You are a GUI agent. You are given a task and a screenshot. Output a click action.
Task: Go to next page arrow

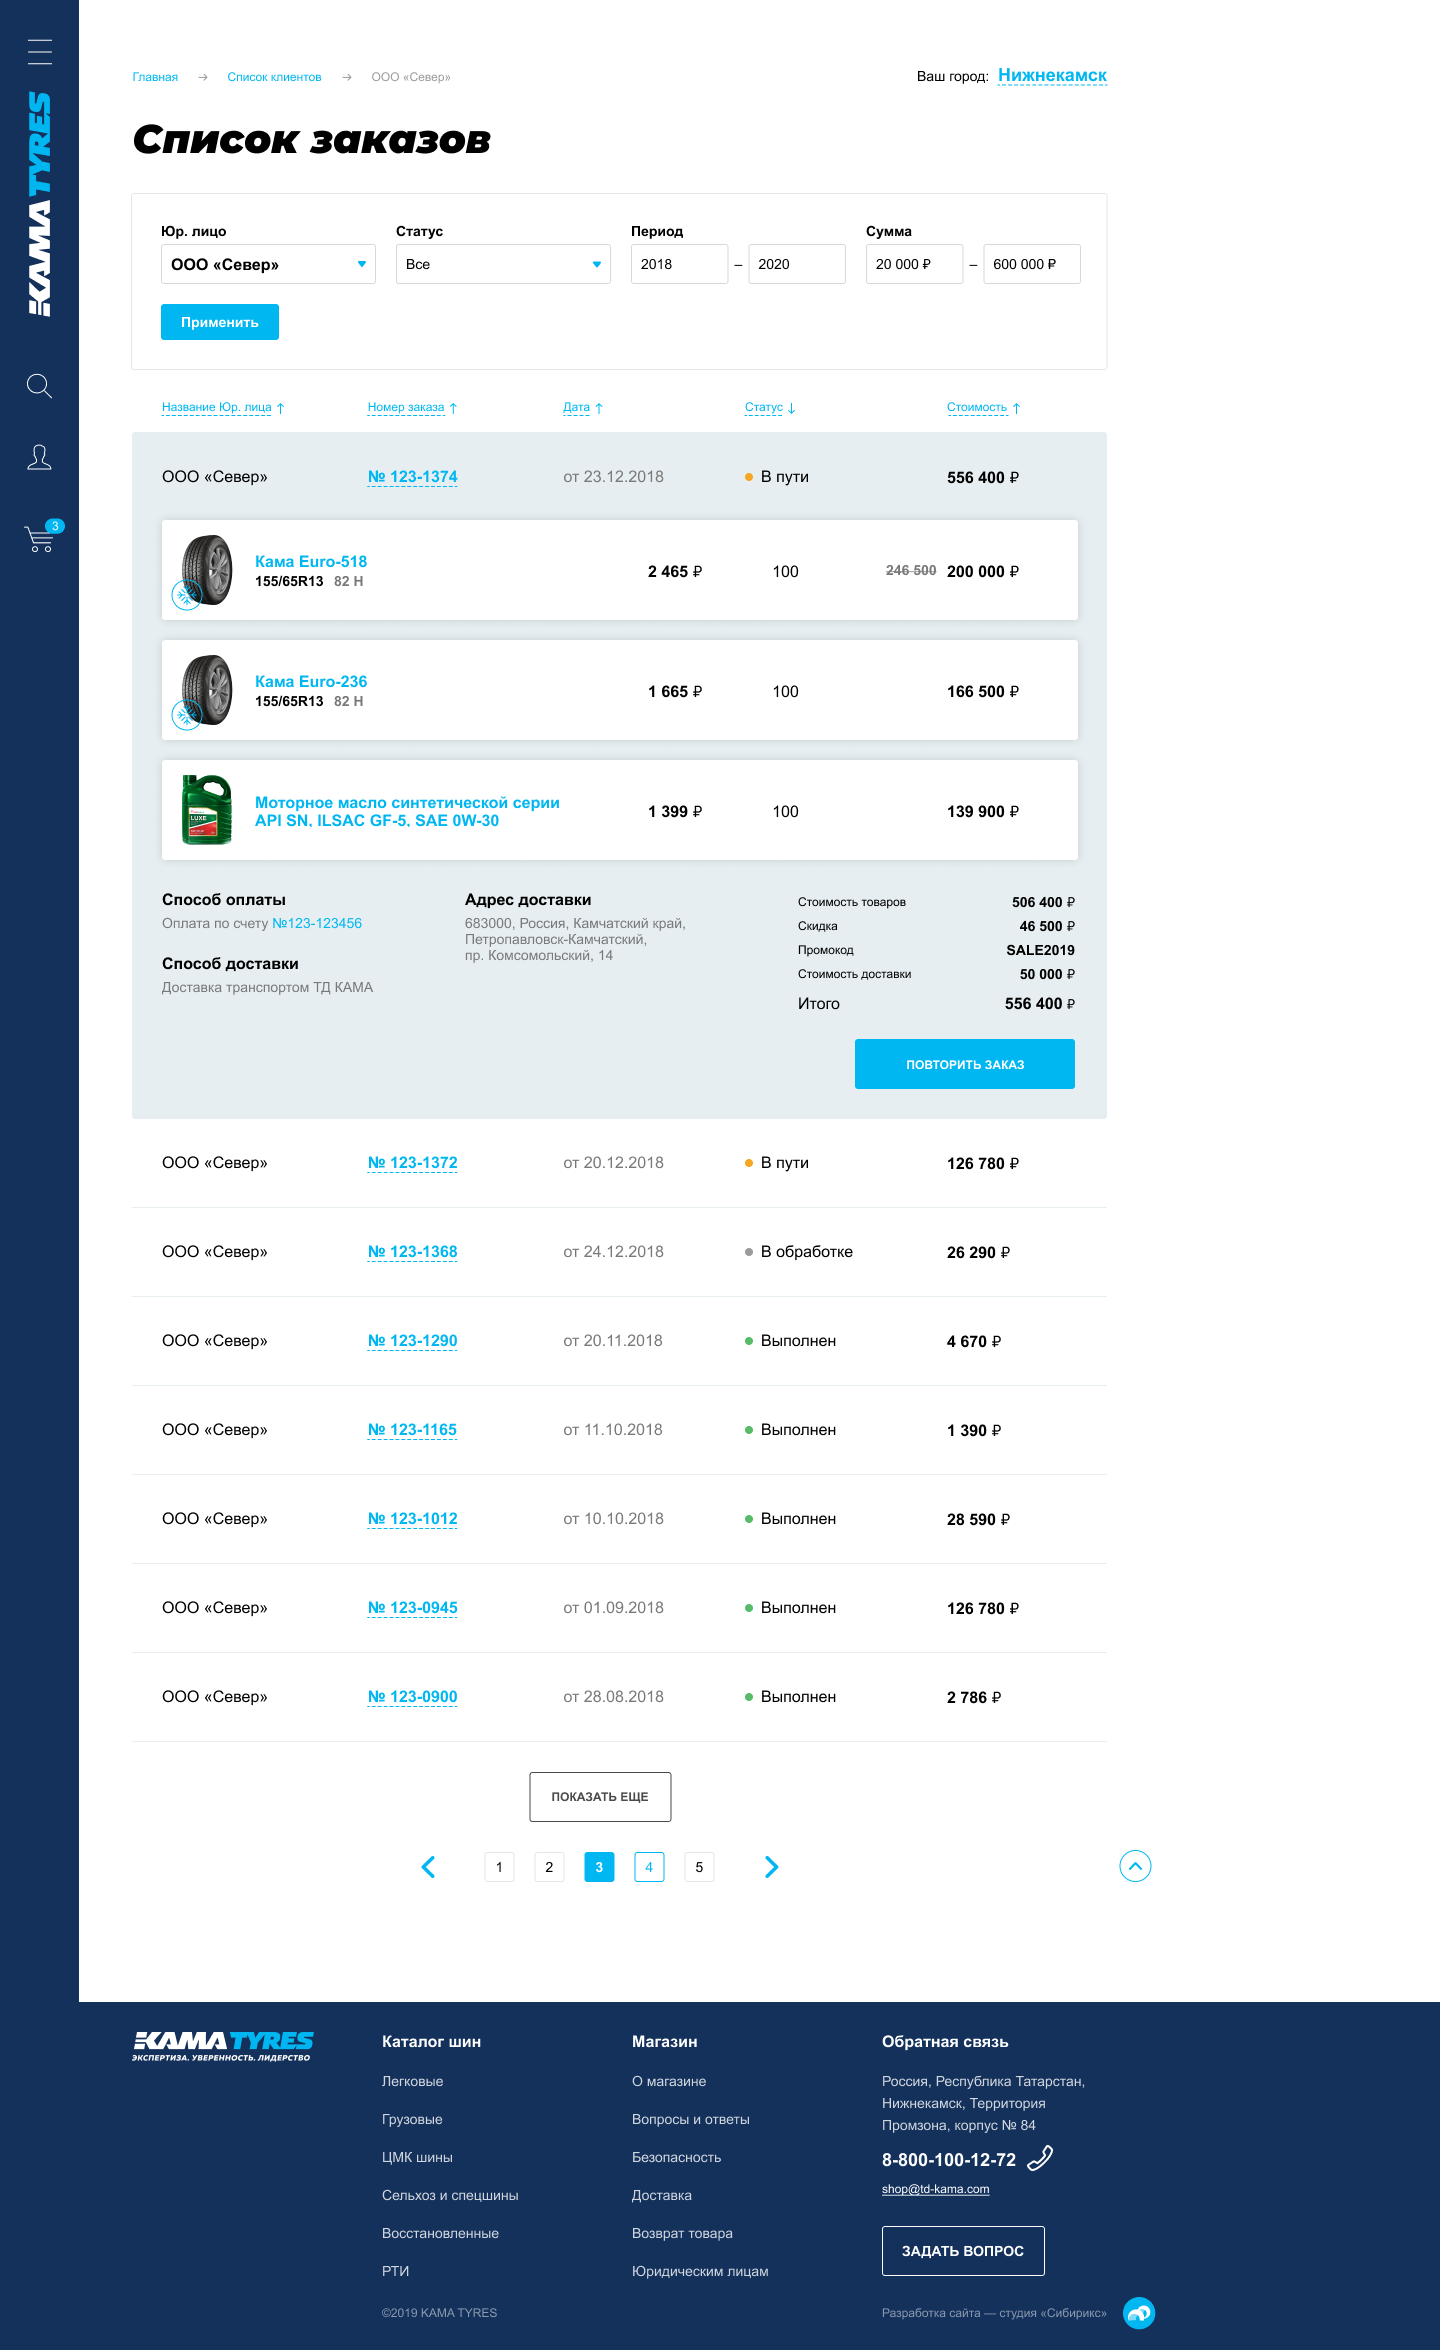(771, 1867)
